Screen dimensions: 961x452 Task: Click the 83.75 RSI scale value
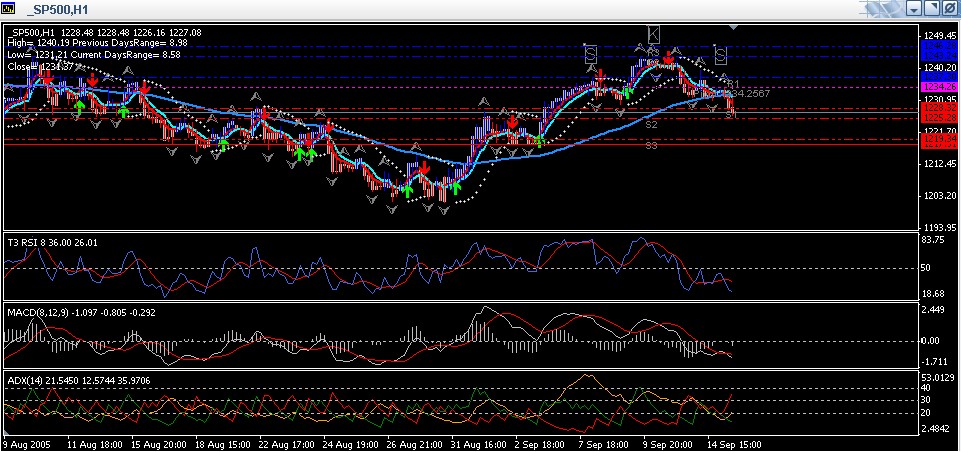coord(935,240)
